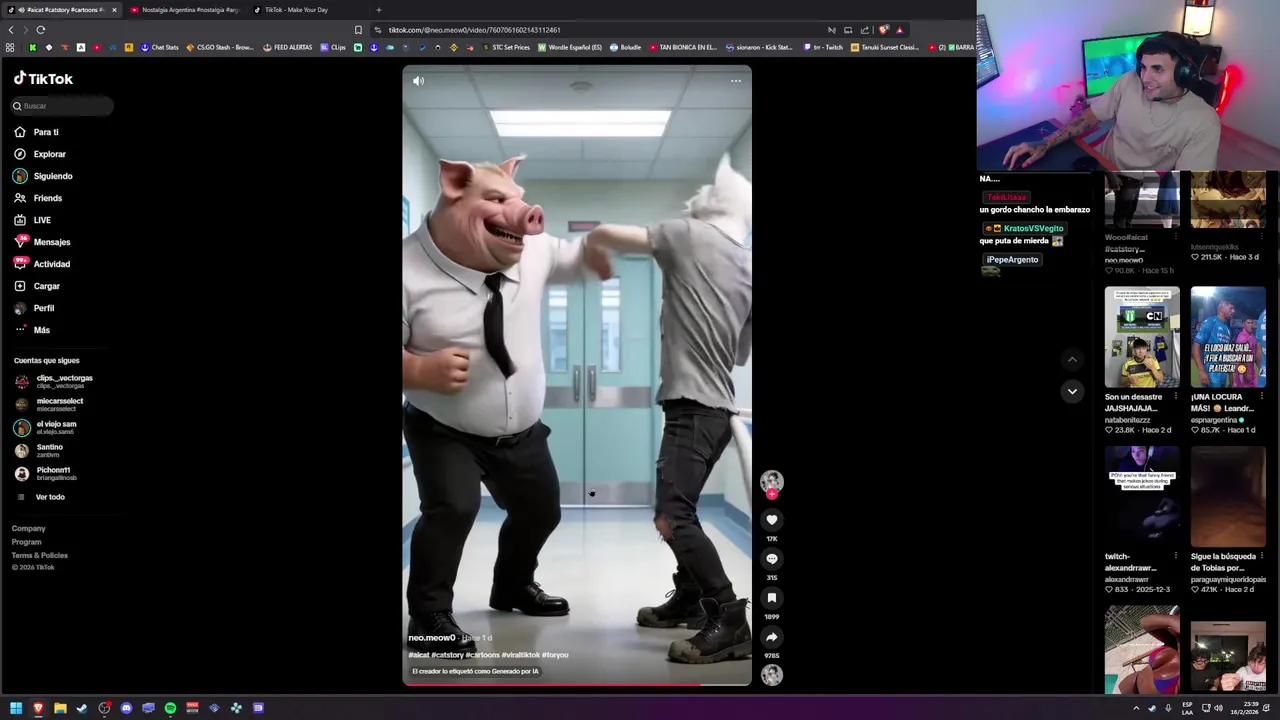Open options for '¡UNA LOCURA MÁS!' video
The width and height of the screenshot is (1280, 720).
[1261, 397]
